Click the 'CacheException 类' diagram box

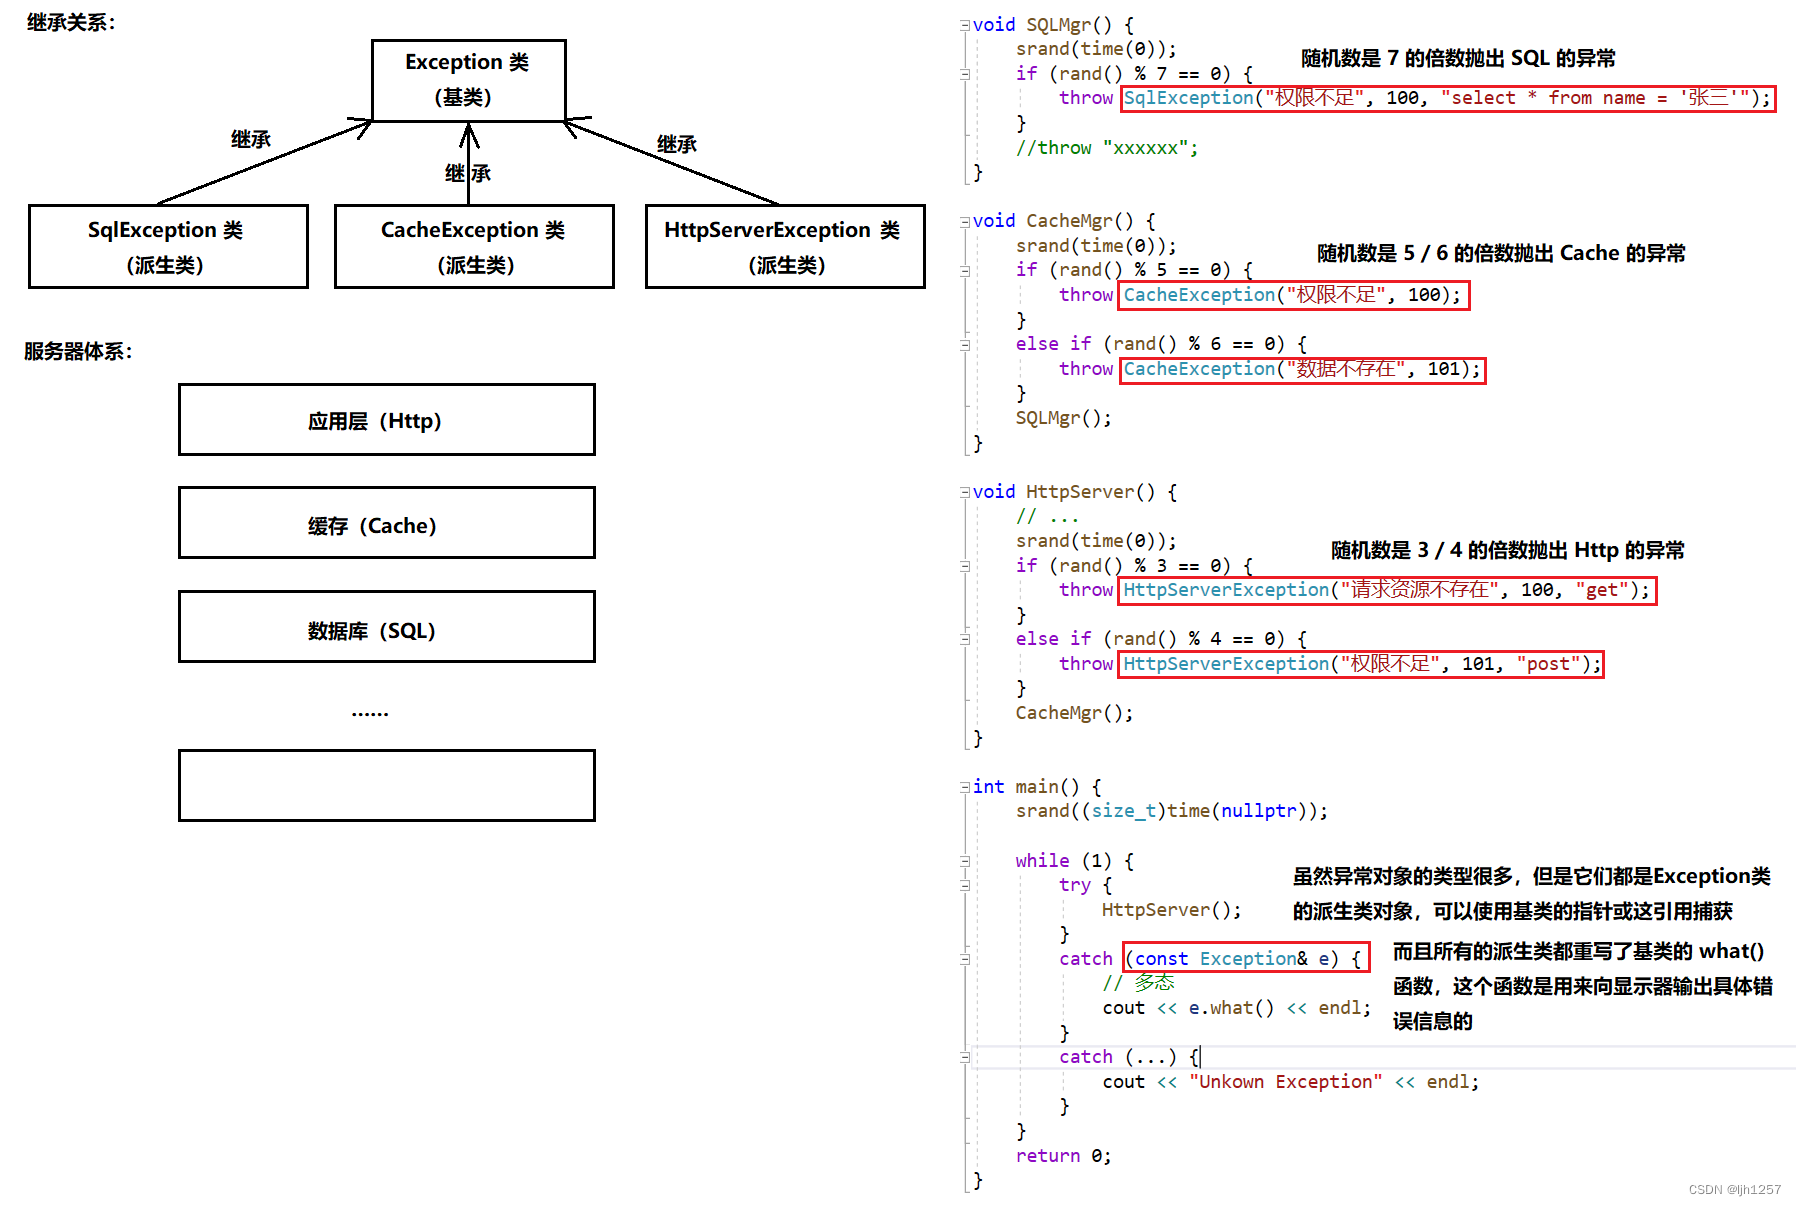pos(474,247)
